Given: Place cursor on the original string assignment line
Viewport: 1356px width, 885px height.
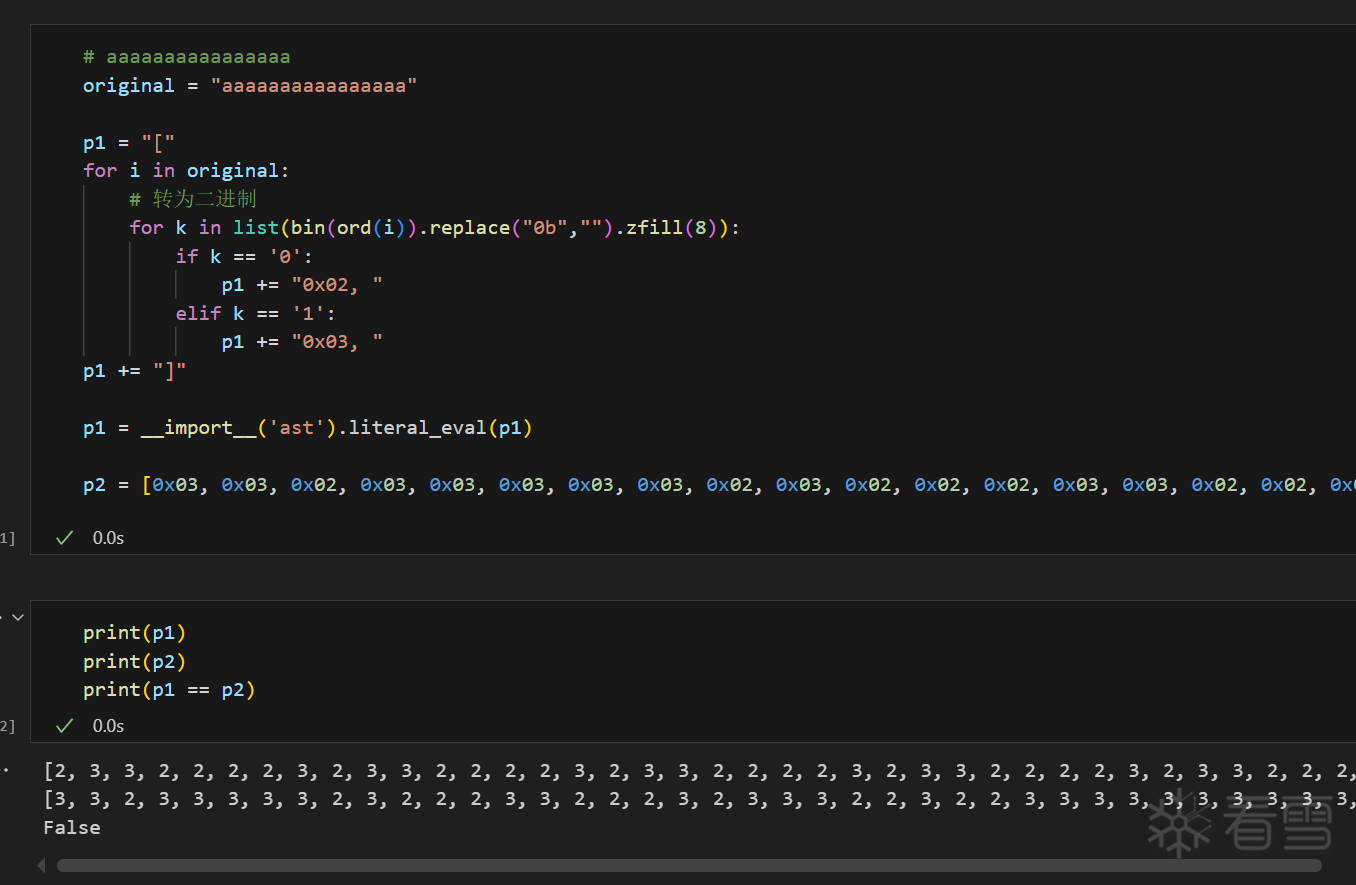Looking at the screenshot, I should tap(249, 86).
